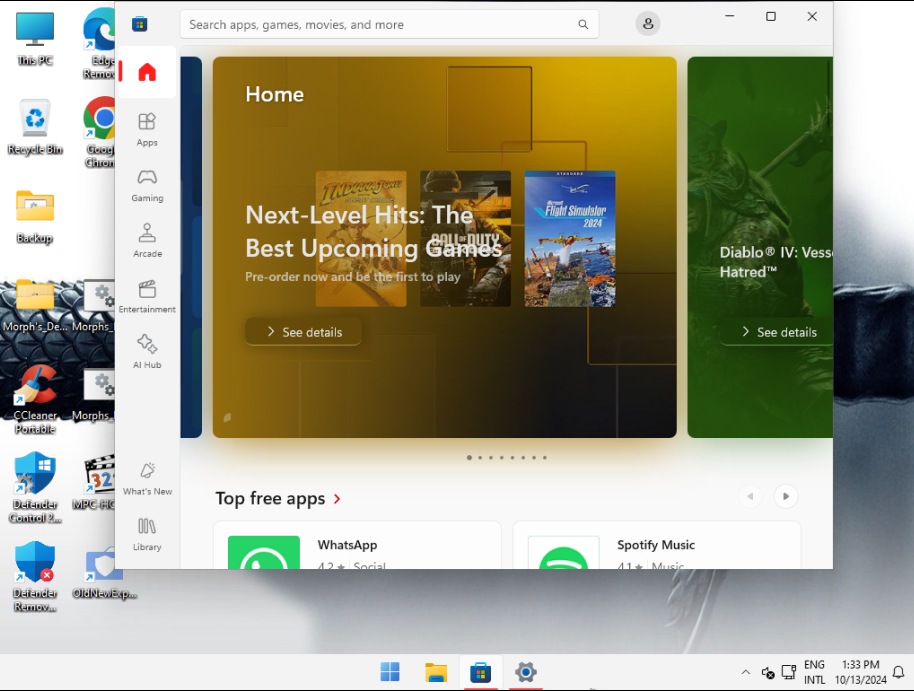Screen dimensions: 914x691
Task: Open the Library section
Action: tap(147, 534)
